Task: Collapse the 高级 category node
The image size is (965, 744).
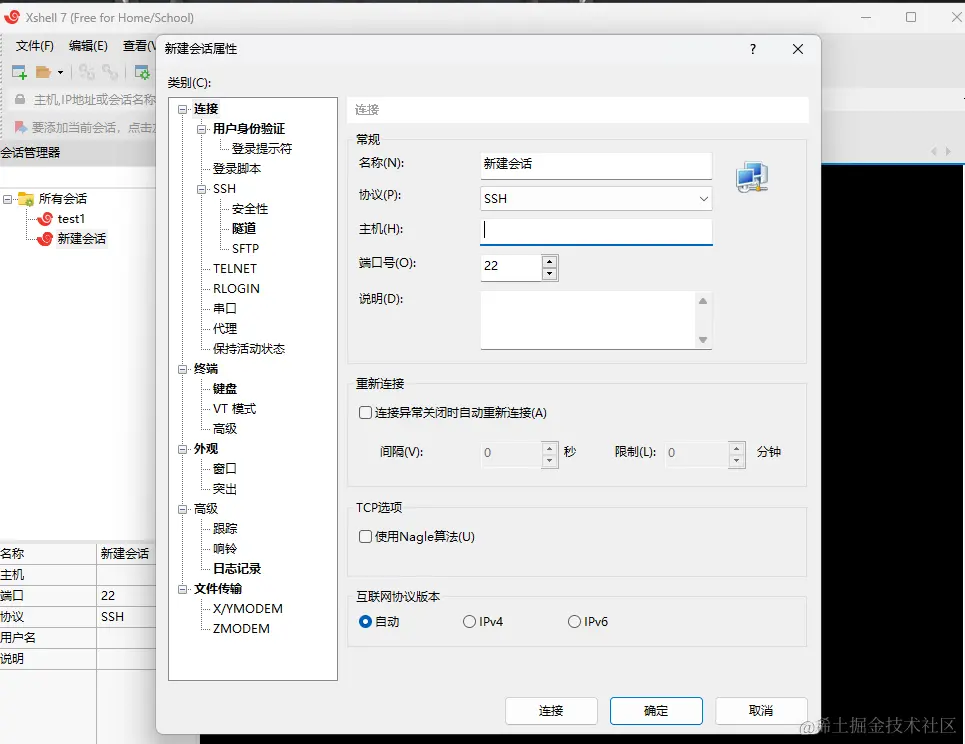Action: coord(182,510)
